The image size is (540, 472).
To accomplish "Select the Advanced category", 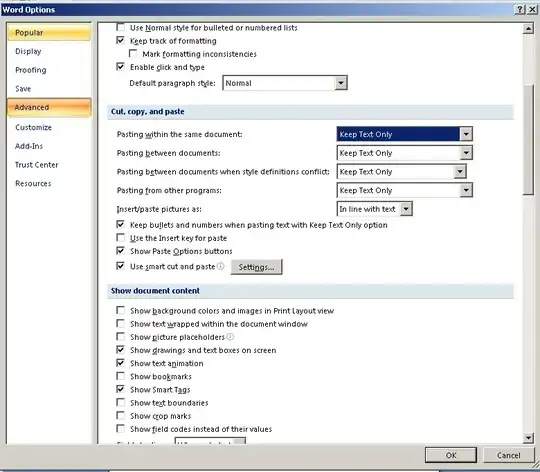I will click(49, 107).
